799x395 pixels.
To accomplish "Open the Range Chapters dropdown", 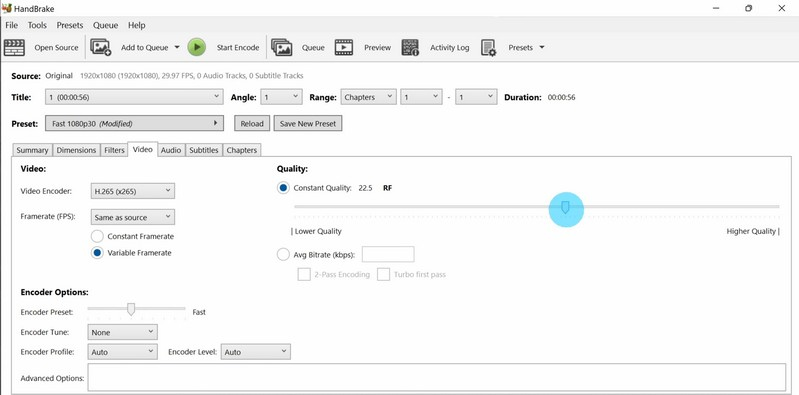I will pos(368,97).
